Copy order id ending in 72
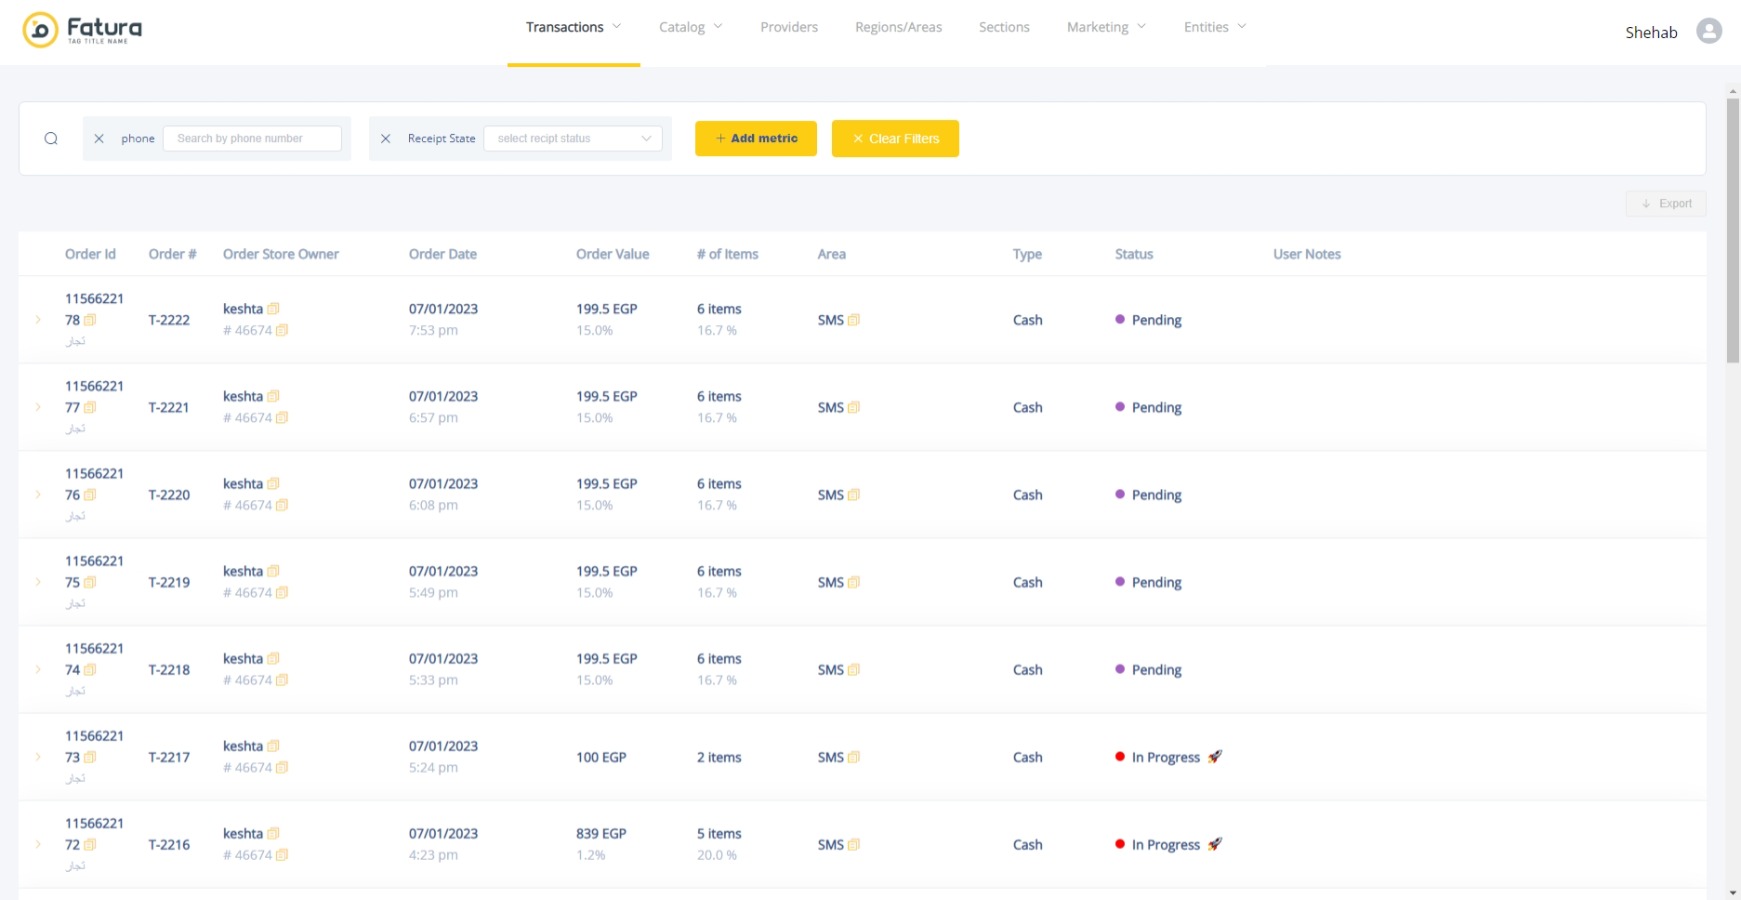Image resolution: width=1741 pixels, height=900 pixels. click(90, 845)
